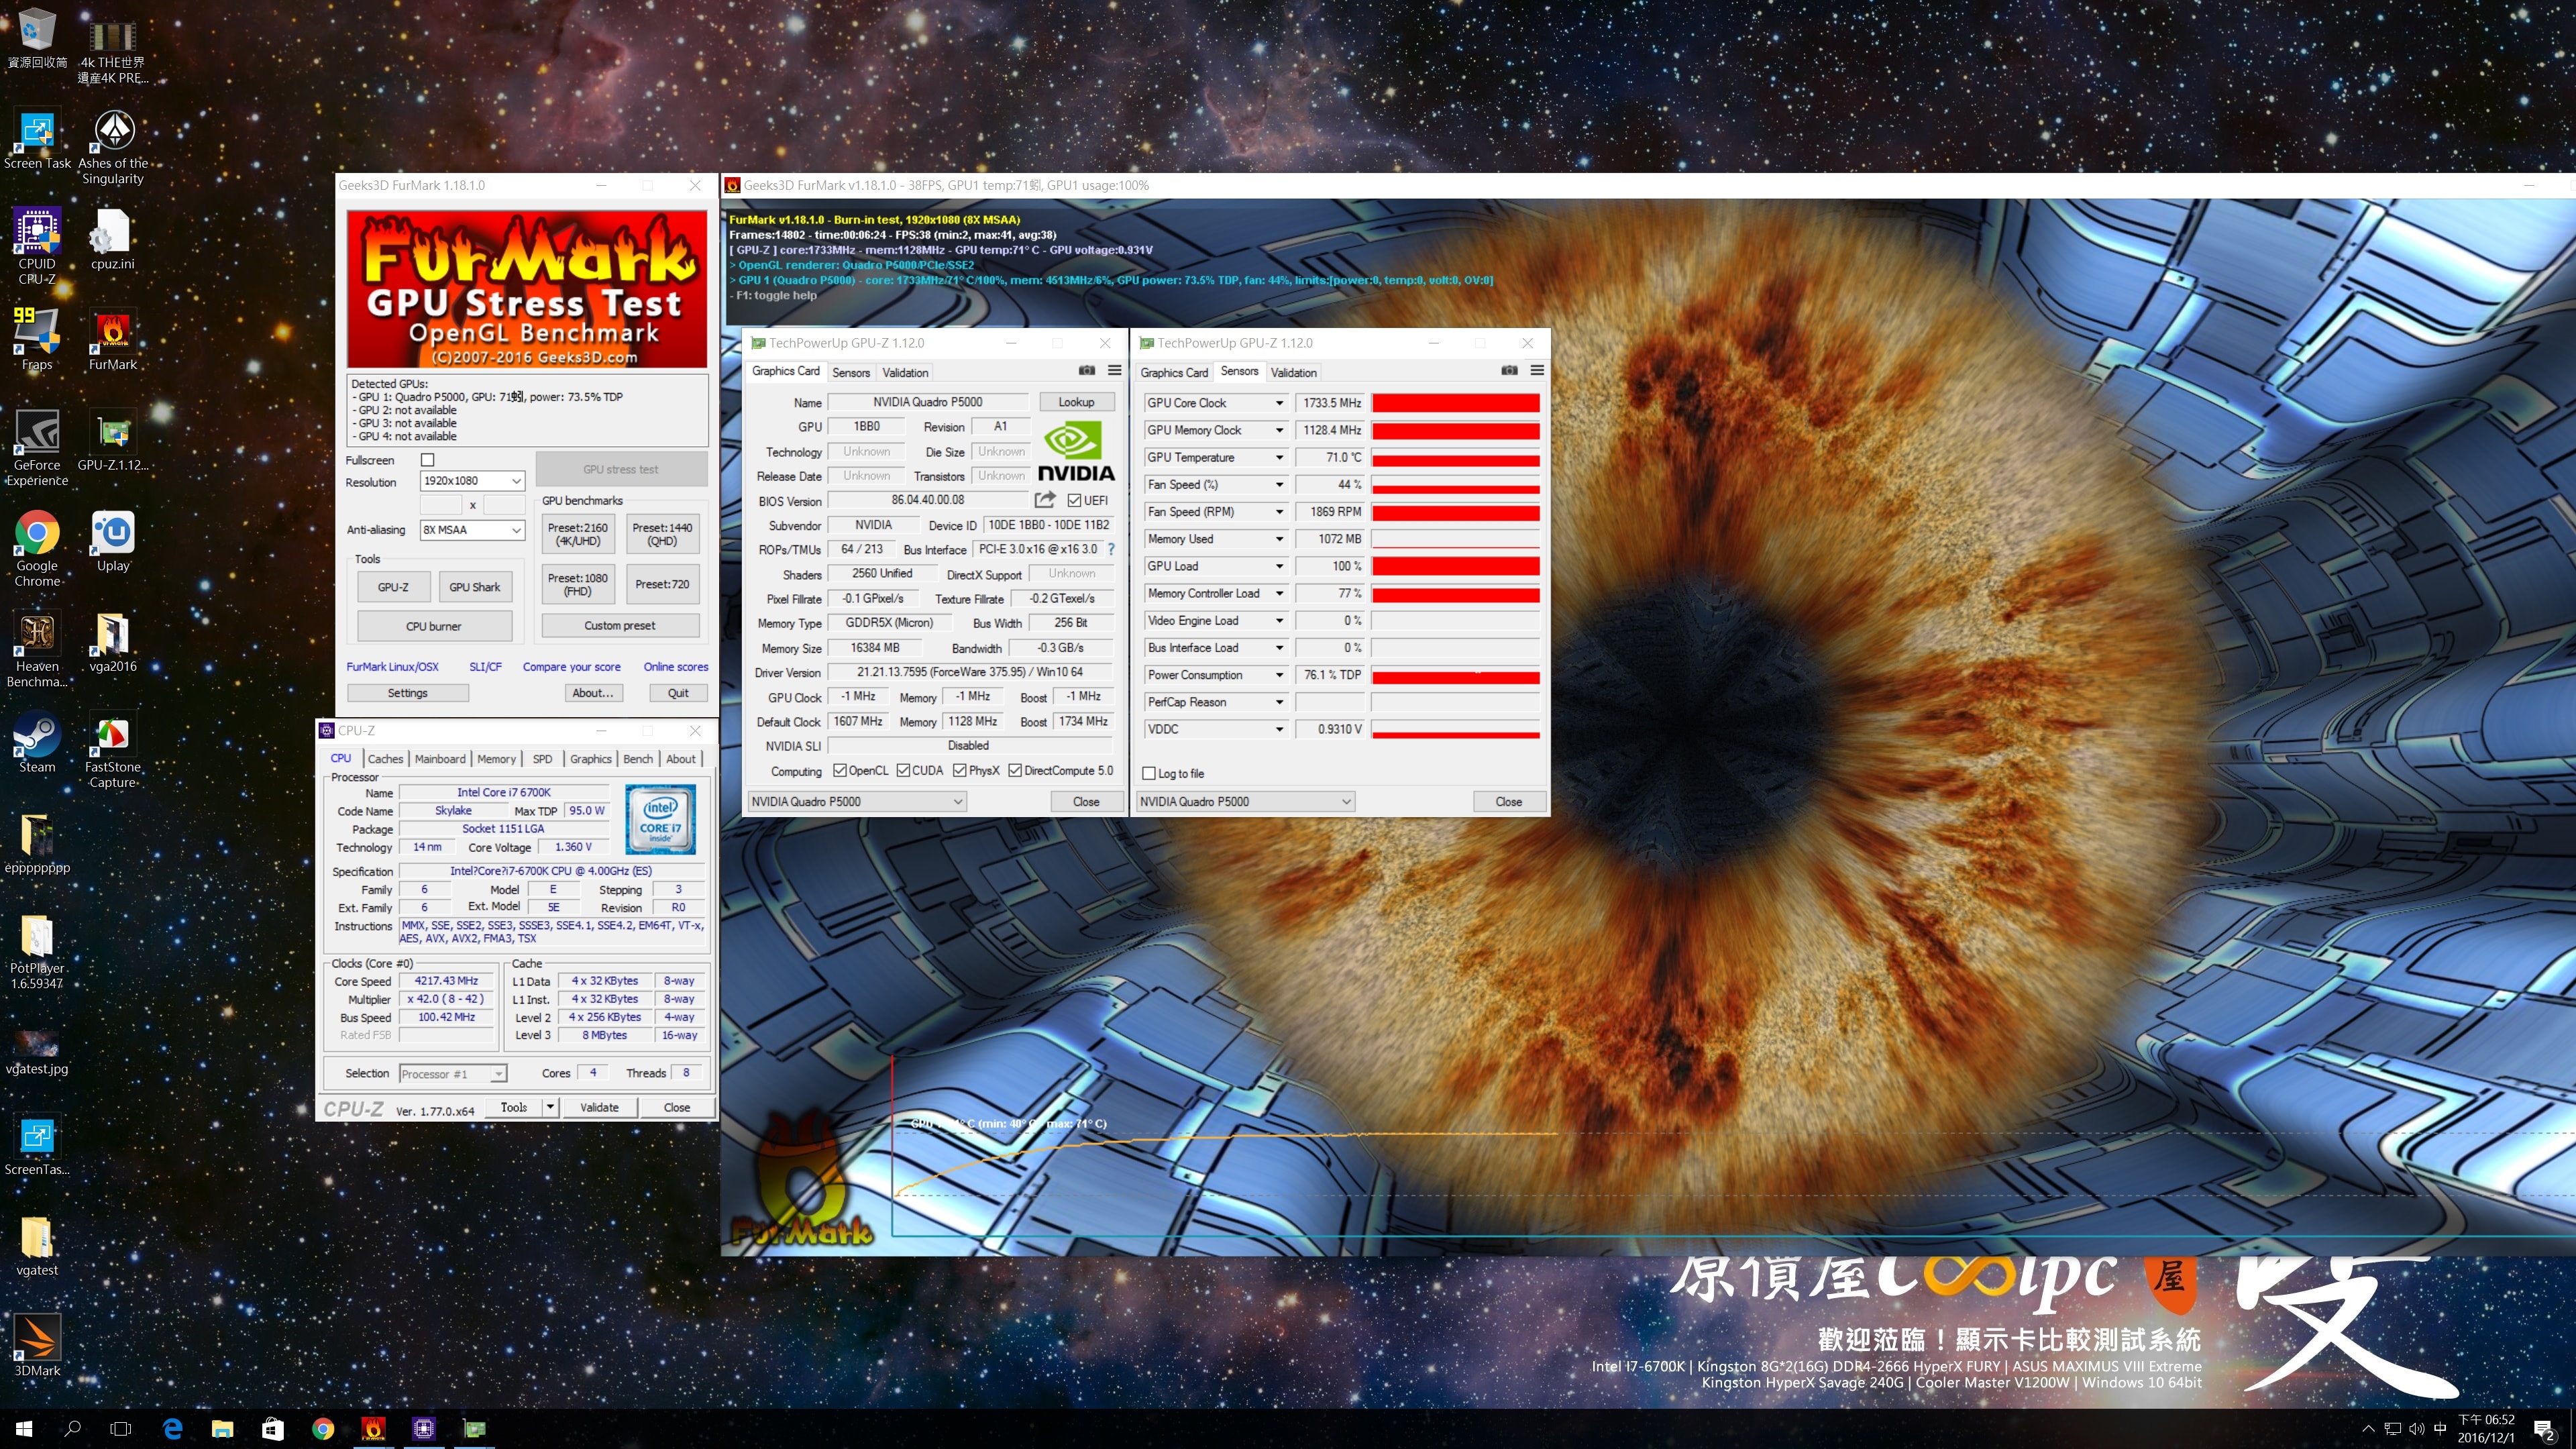Screen dimensions: 2576x1449
Task: Open the Fraps desktop icon
Action: tap(37, 338)
